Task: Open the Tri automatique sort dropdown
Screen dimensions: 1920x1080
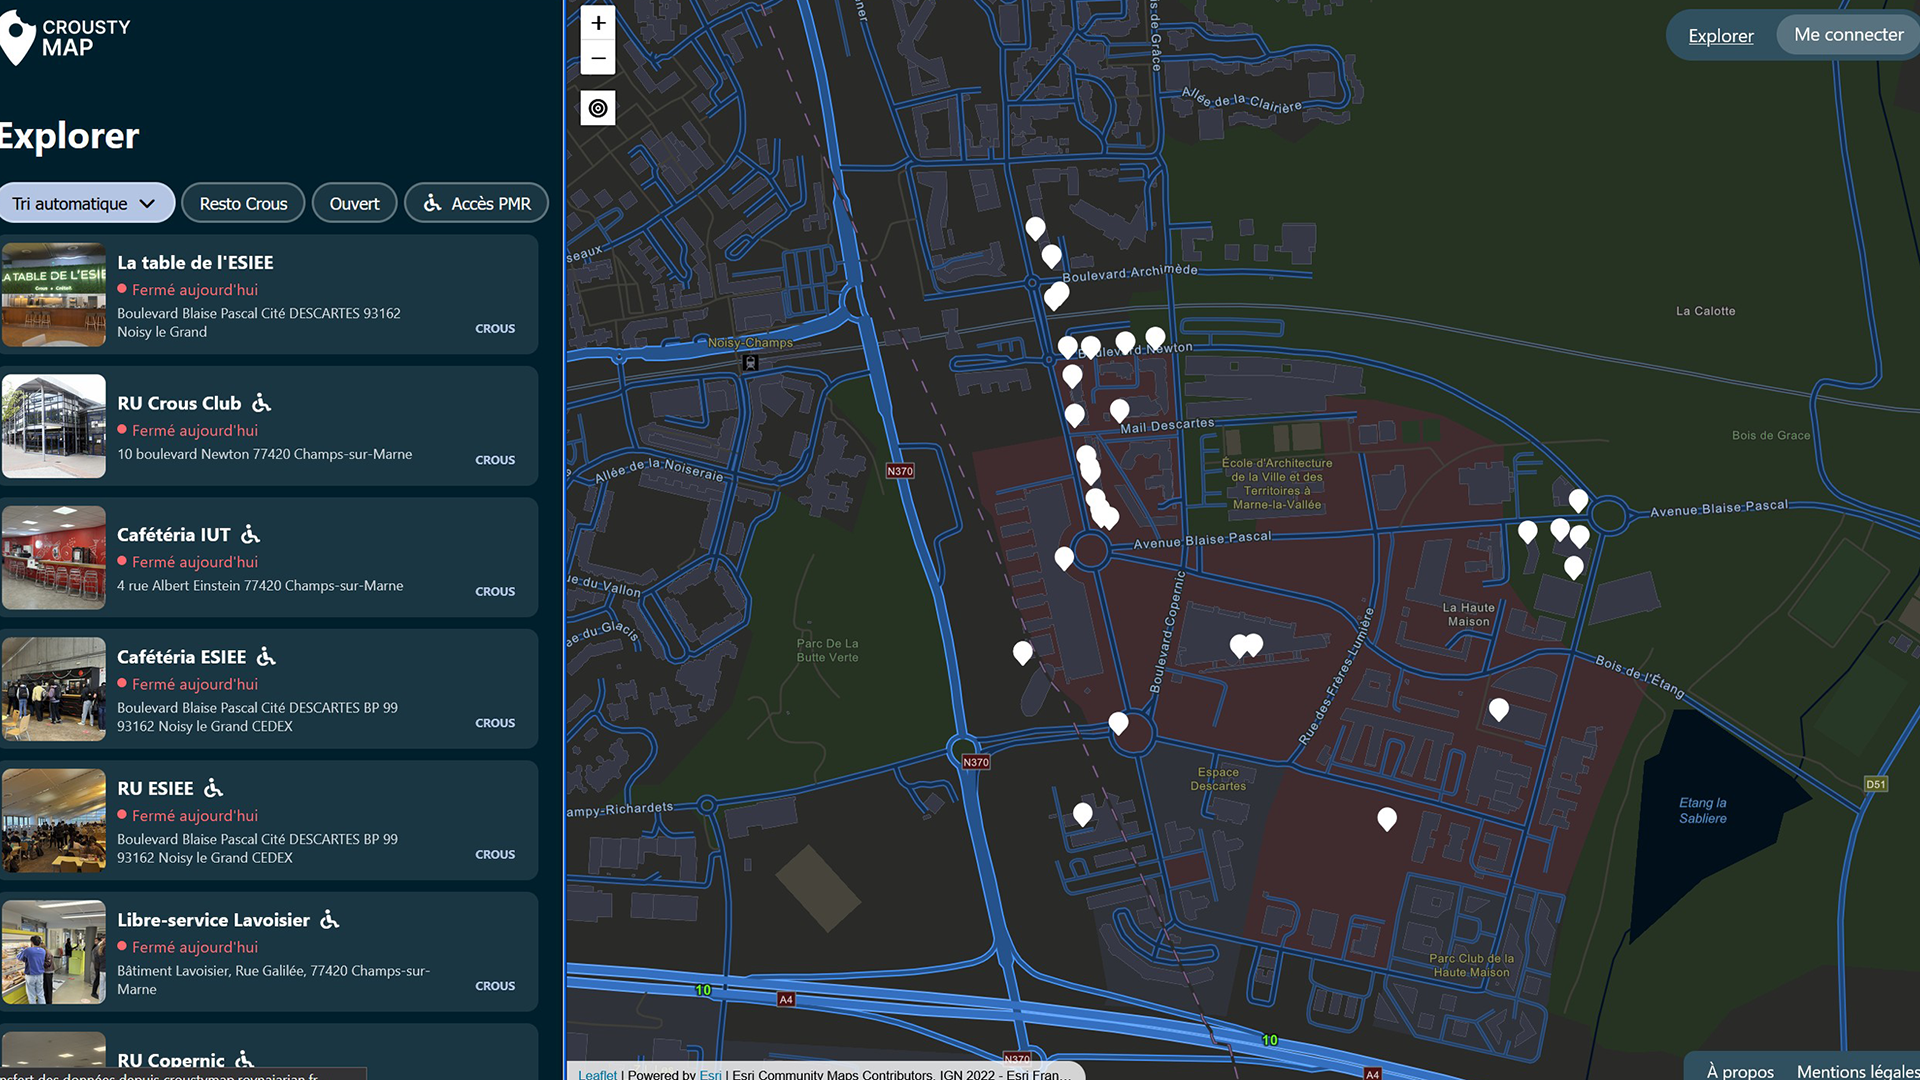Action: pos(86,203)
